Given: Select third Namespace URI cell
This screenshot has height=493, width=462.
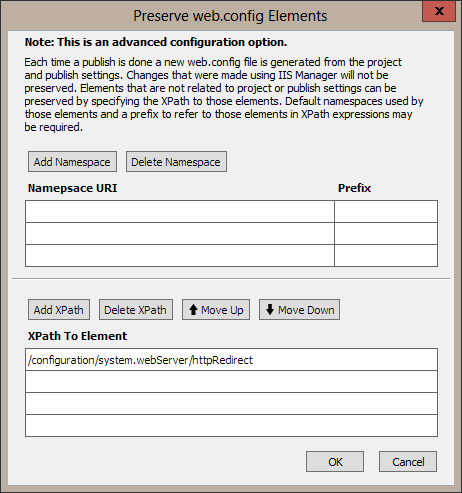Looking at the screenshot, I should [180, 256].
